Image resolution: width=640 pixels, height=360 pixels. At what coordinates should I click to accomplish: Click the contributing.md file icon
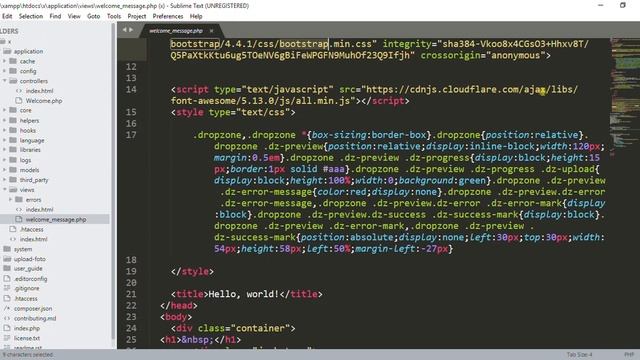pos(7,318)
